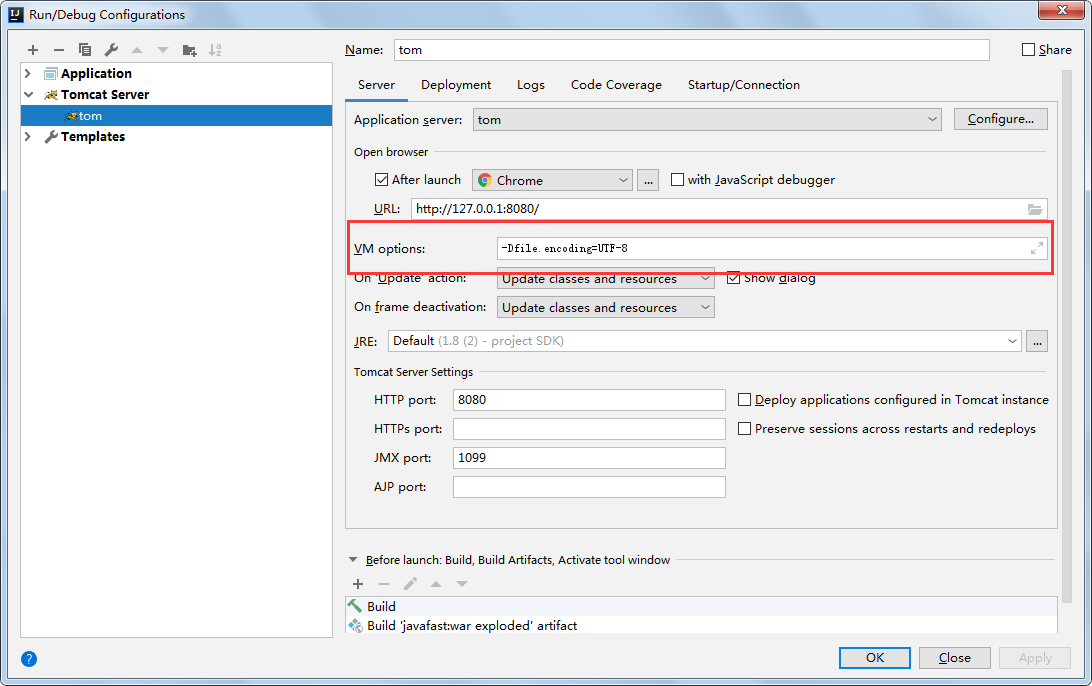Click the sort configurations alphabetically icon
Image resolution: width=1092 pixels, height=686 pixels.
215,50
